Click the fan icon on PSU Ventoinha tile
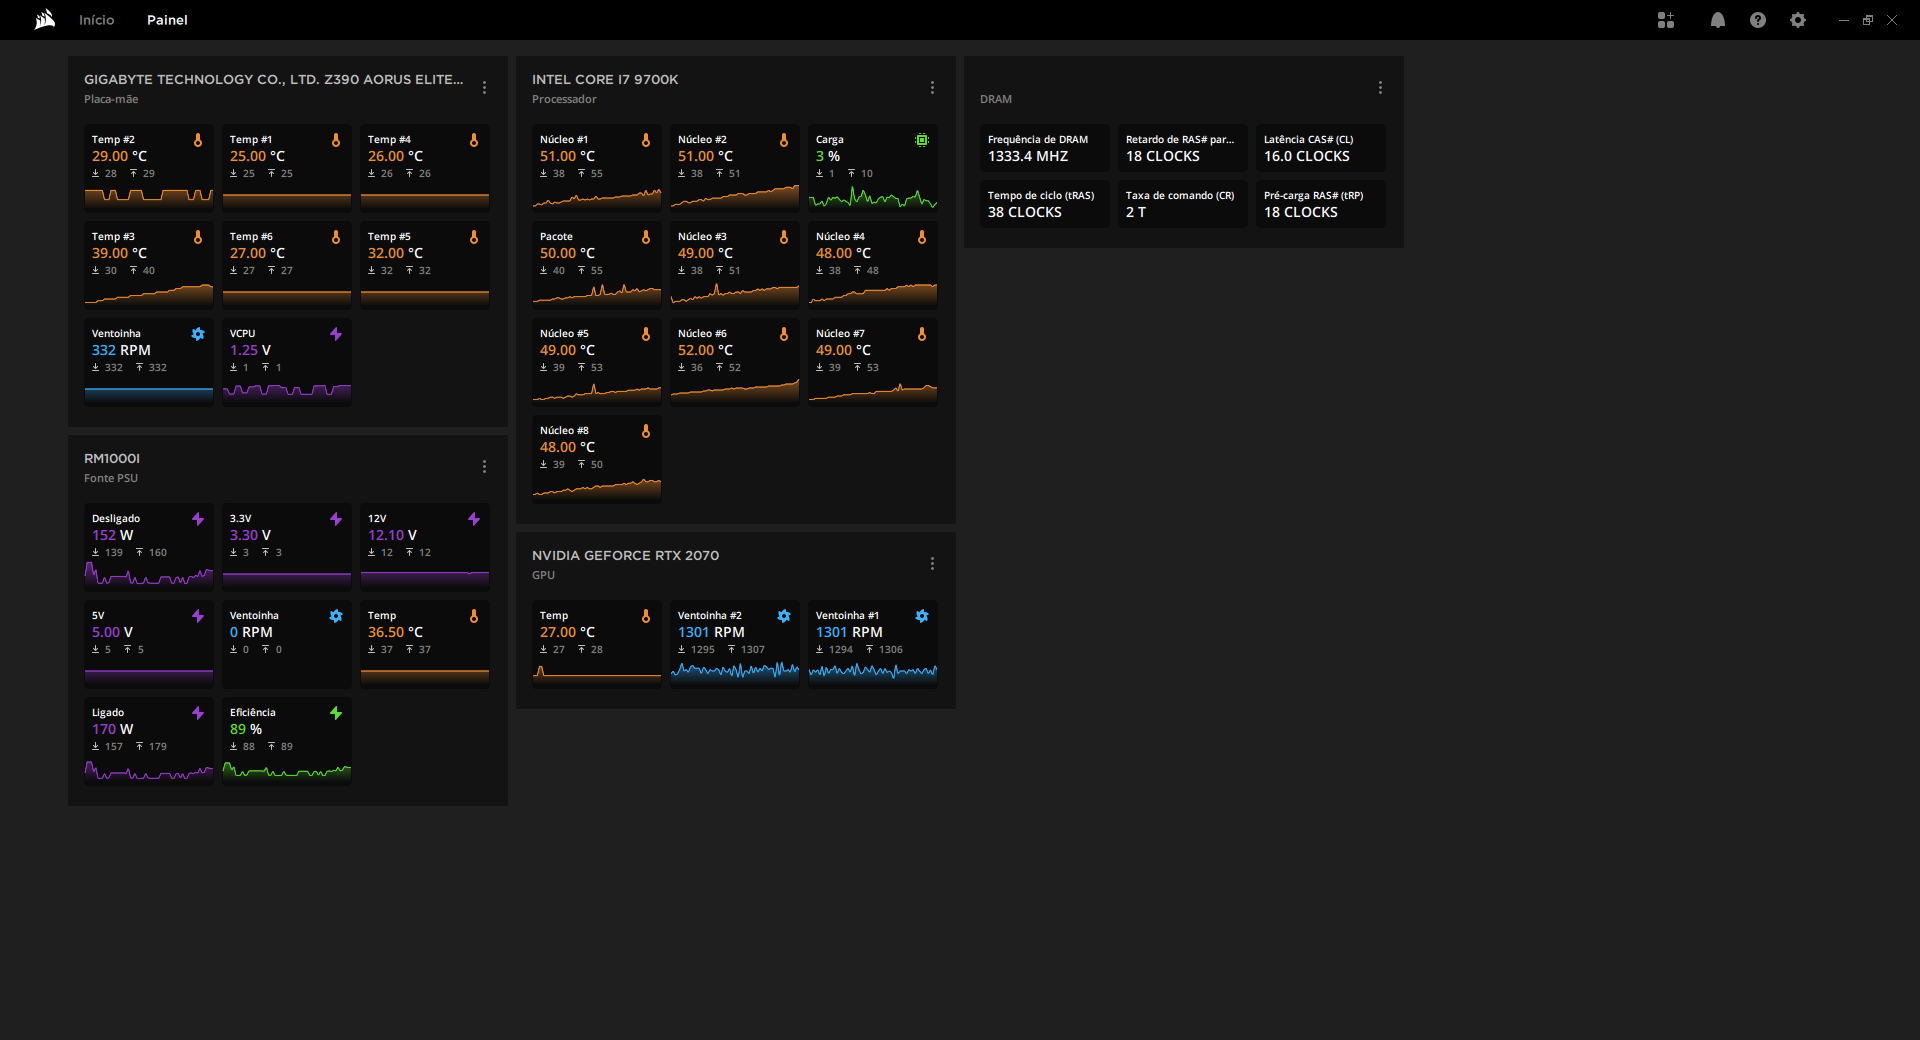 click(336, 616)
